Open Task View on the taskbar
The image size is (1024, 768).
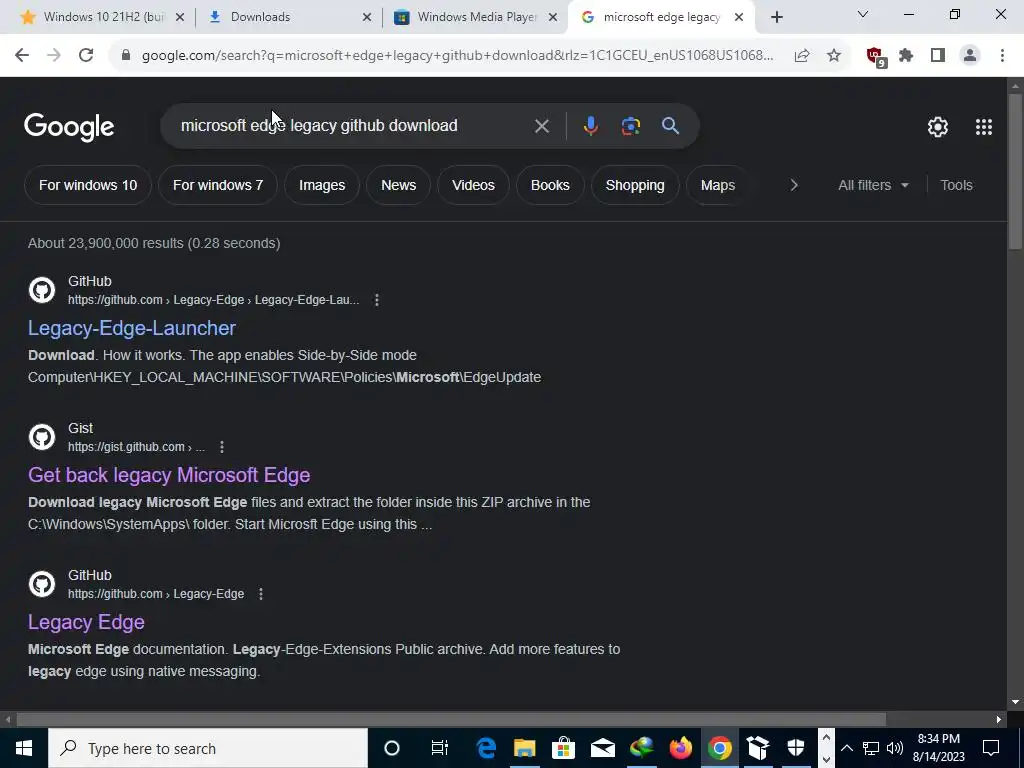tap(440, 748)
